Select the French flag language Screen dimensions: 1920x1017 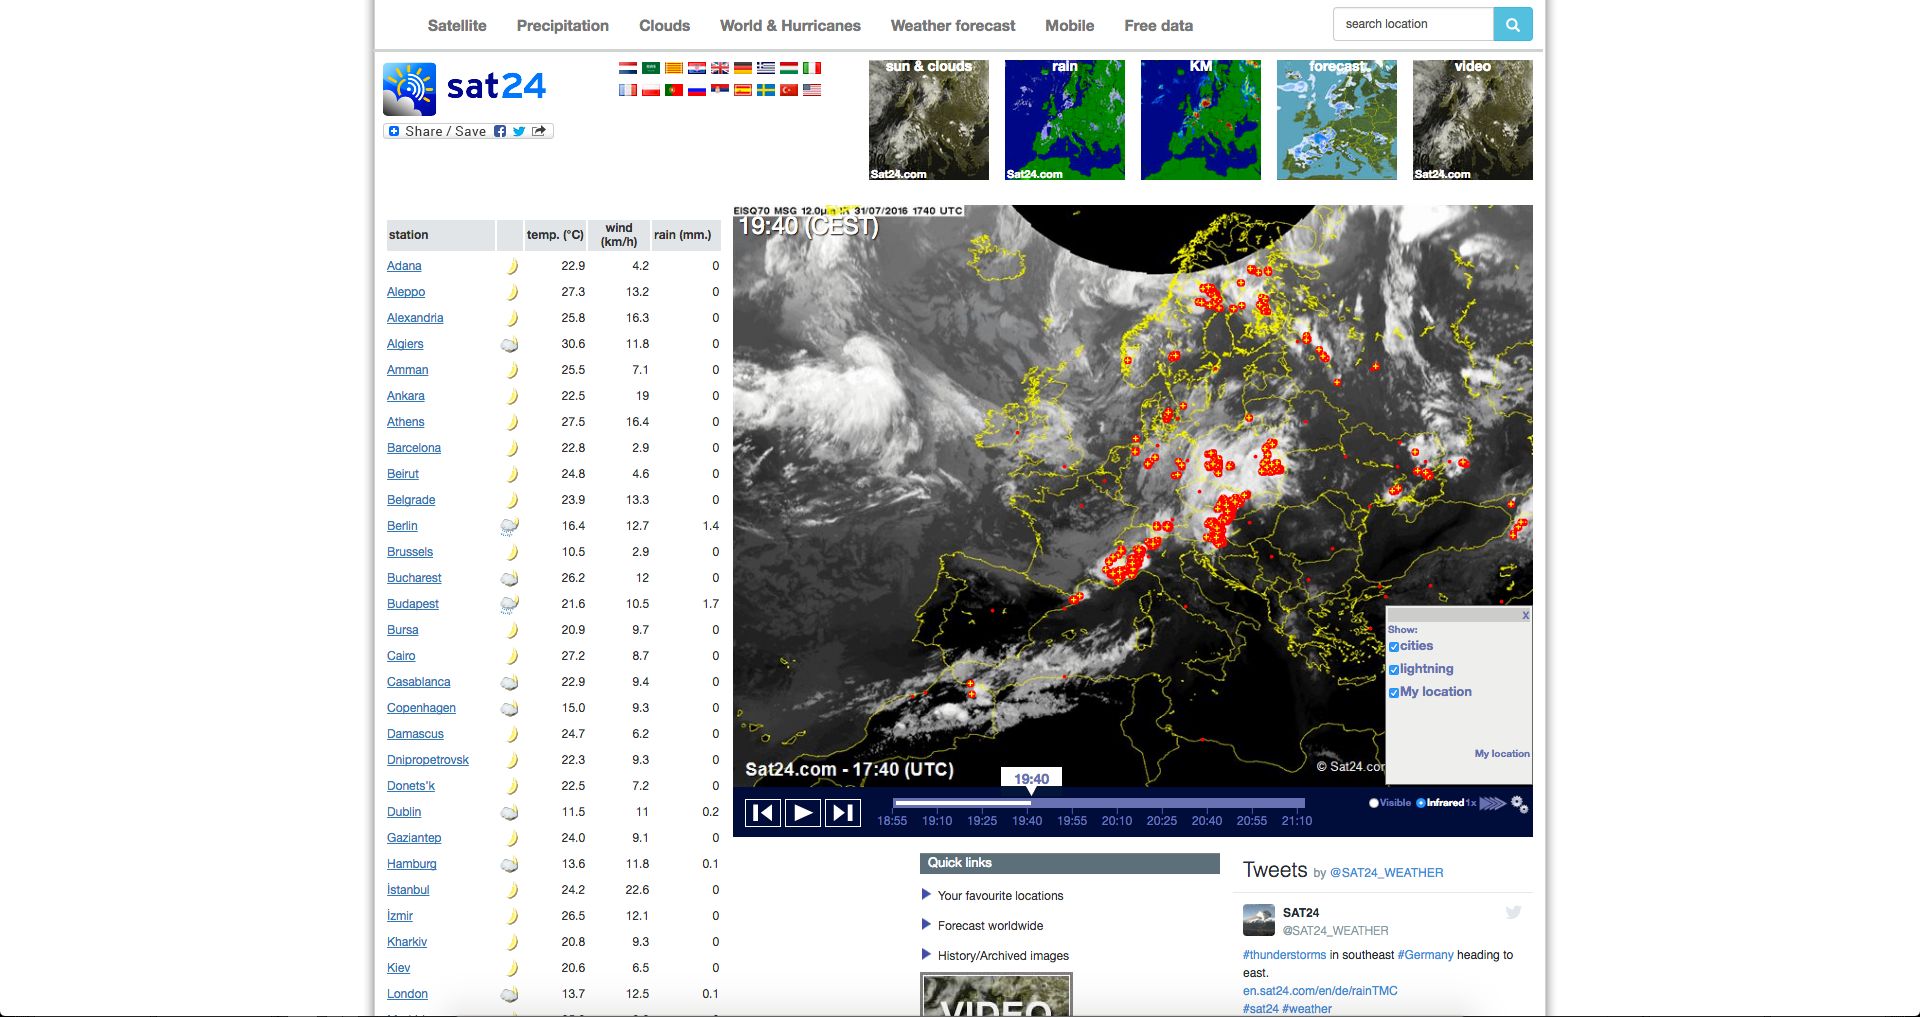628,90
